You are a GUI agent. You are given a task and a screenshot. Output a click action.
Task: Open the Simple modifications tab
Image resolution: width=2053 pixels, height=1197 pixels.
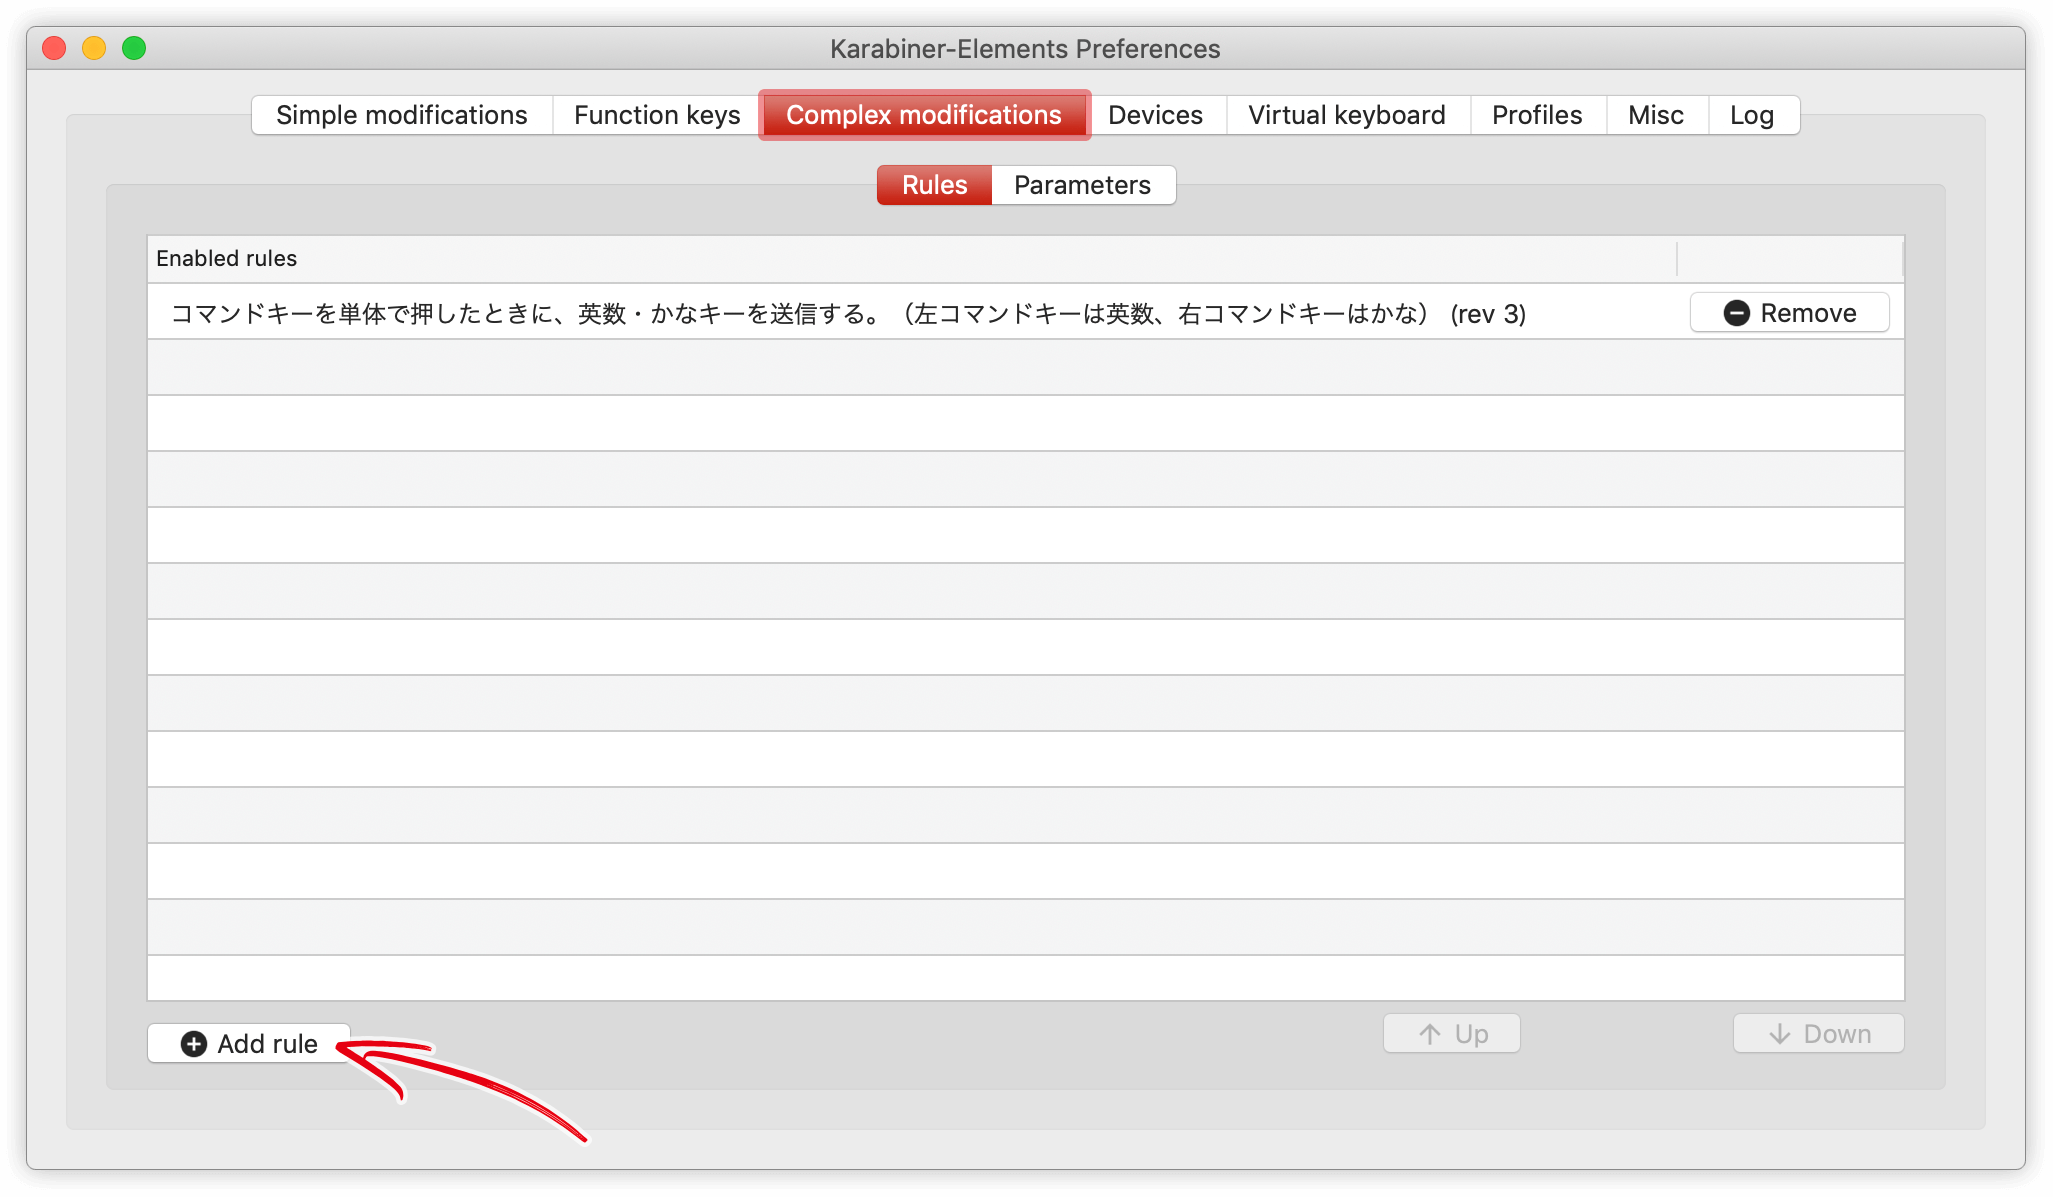click(x=402, y=115)
